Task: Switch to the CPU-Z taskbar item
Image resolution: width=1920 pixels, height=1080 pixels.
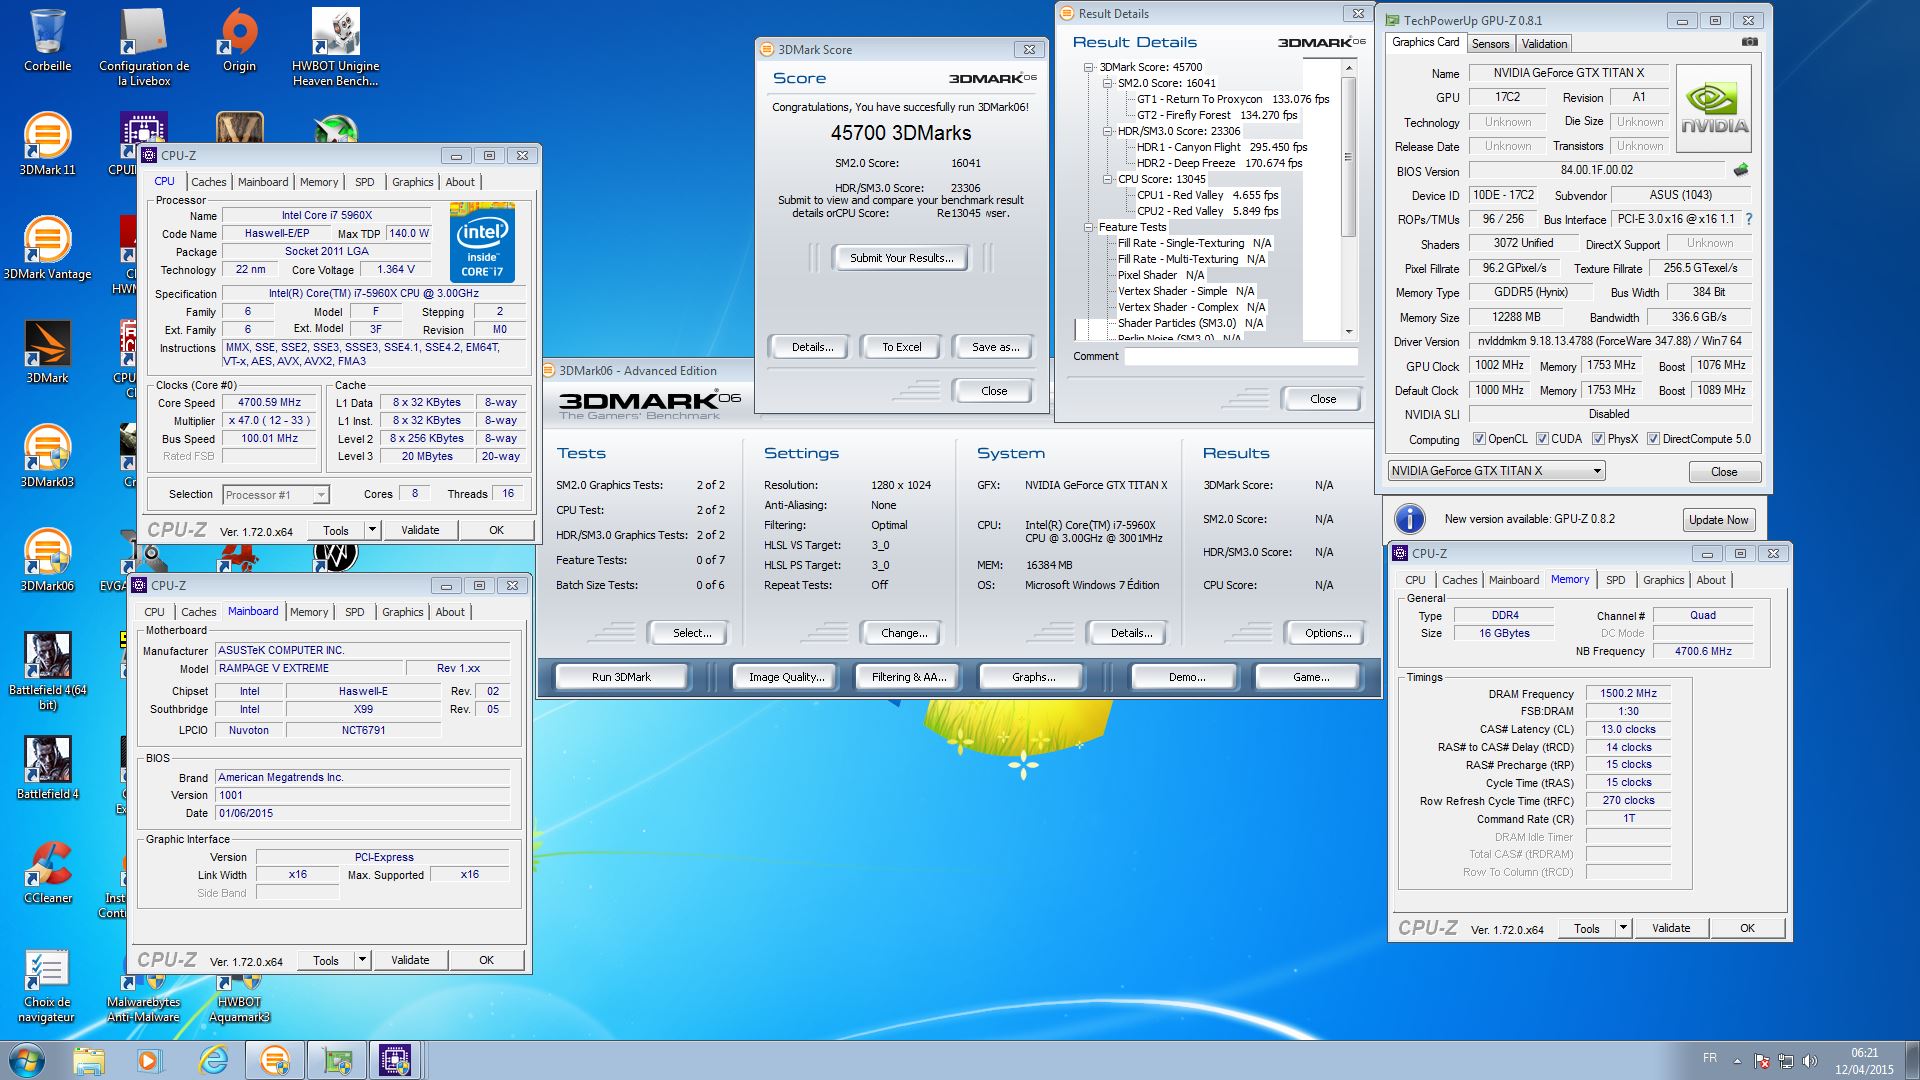Action: point(395,1060)
